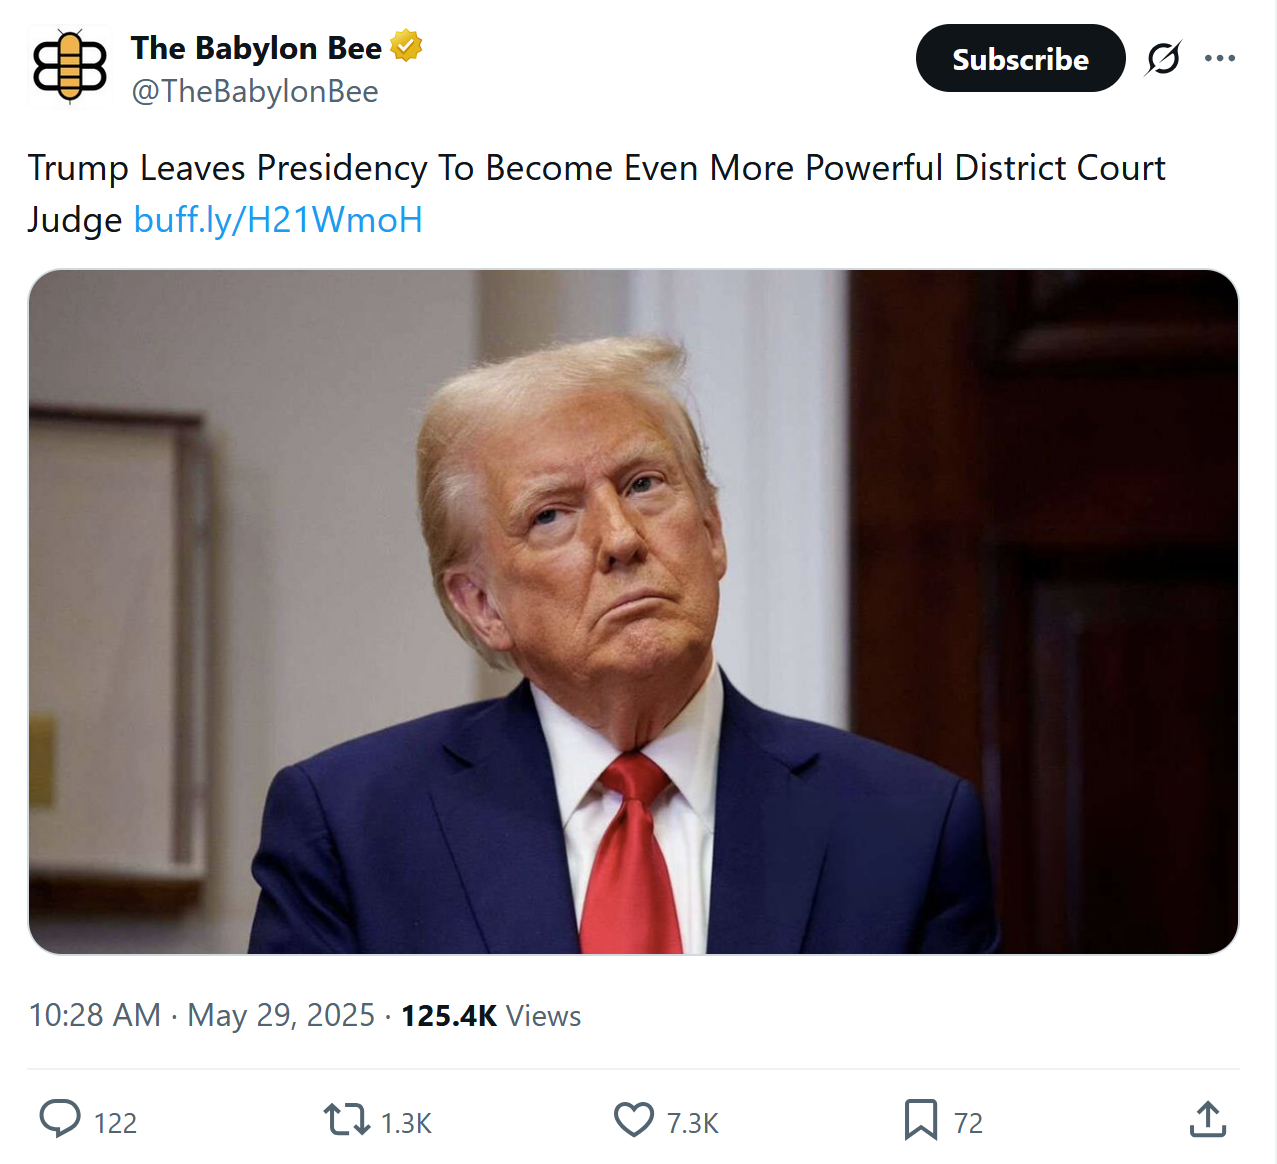
Task: Click the gold verified badge
Action: (406, 46)
